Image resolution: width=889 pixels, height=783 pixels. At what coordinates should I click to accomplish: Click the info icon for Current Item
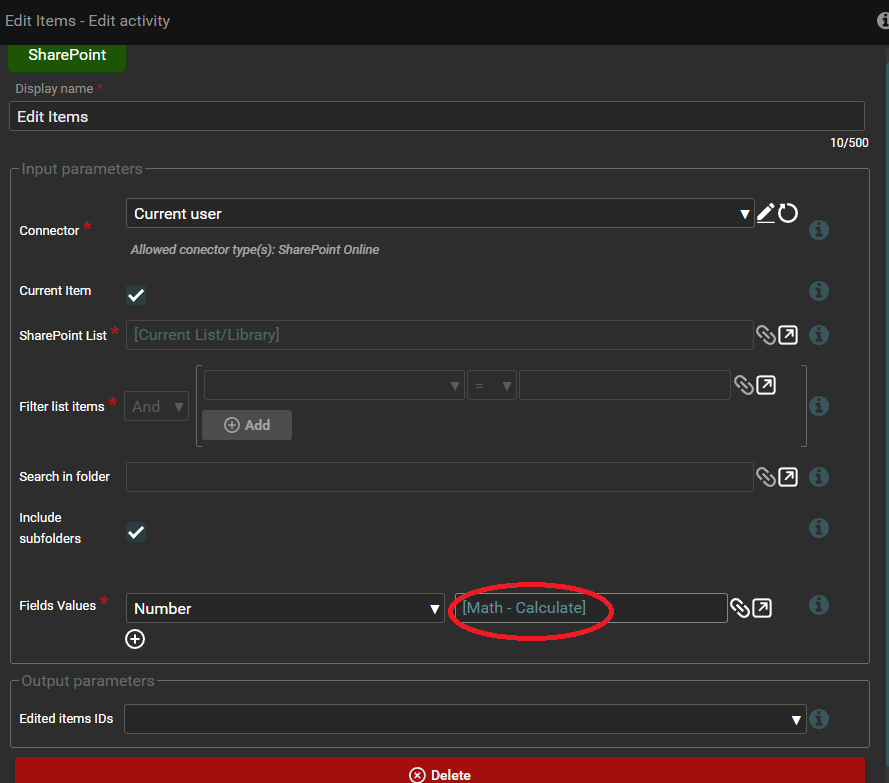pyautogui.click(x=818, y=291)
